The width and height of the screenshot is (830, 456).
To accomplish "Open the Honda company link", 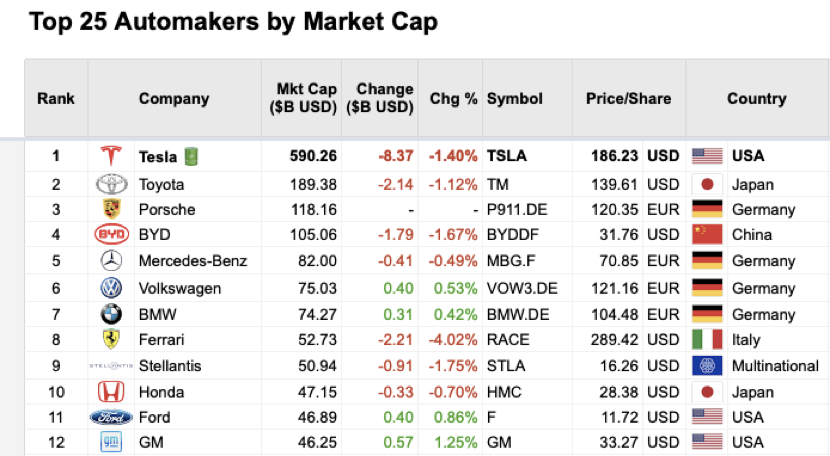I will pyautogui.click(x=161, y=392).
